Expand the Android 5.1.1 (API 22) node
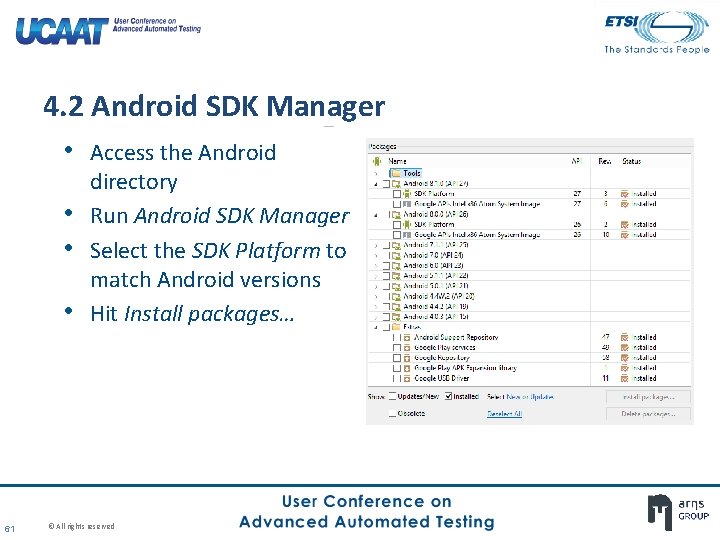720x540 pixels. 376,276
